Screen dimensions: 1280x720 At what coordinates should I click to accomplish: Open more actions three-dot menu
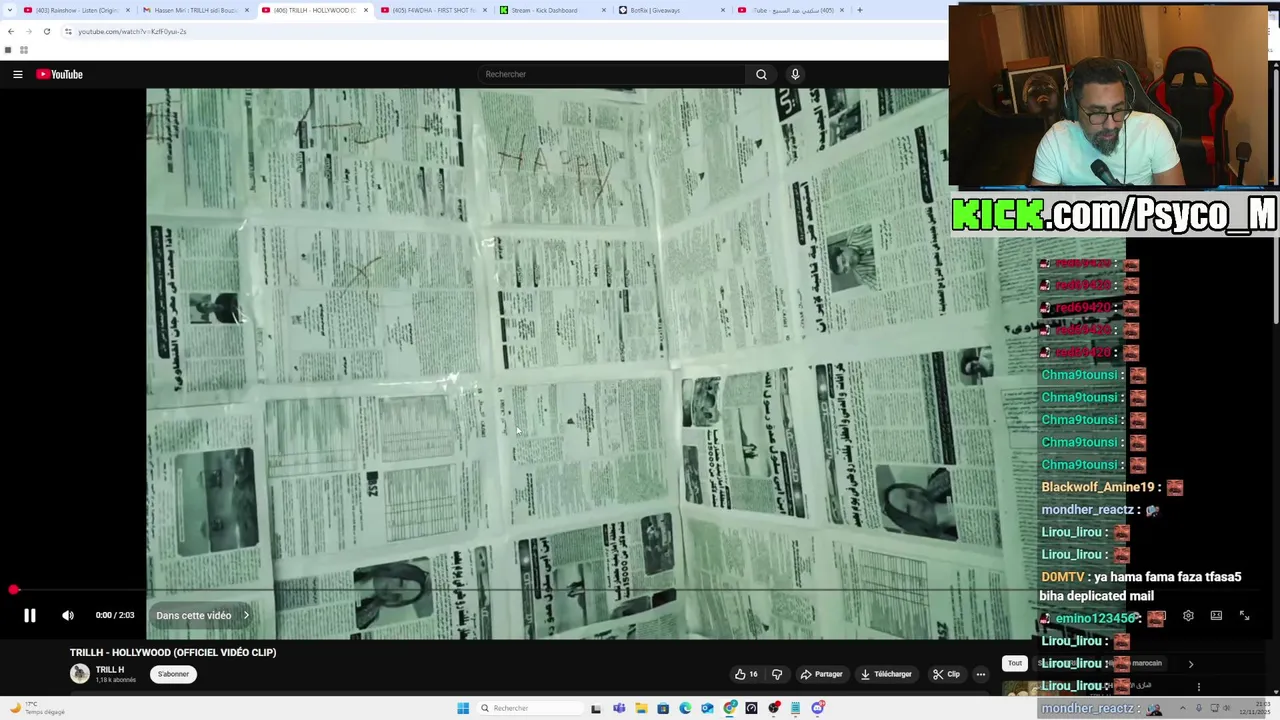pyautogui.click(x=981, y=674)
